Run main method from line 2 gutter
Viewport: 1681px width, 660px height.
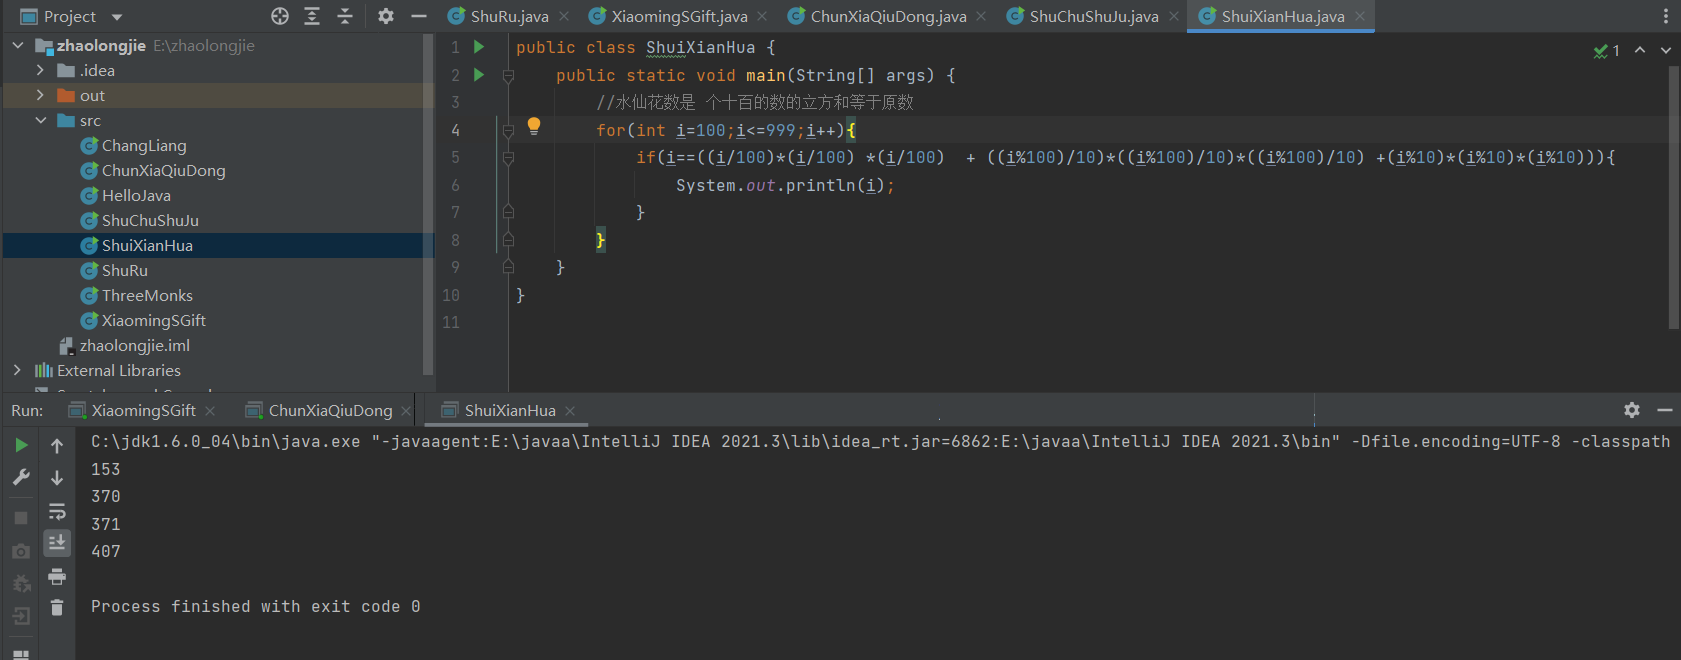point(479,75)
